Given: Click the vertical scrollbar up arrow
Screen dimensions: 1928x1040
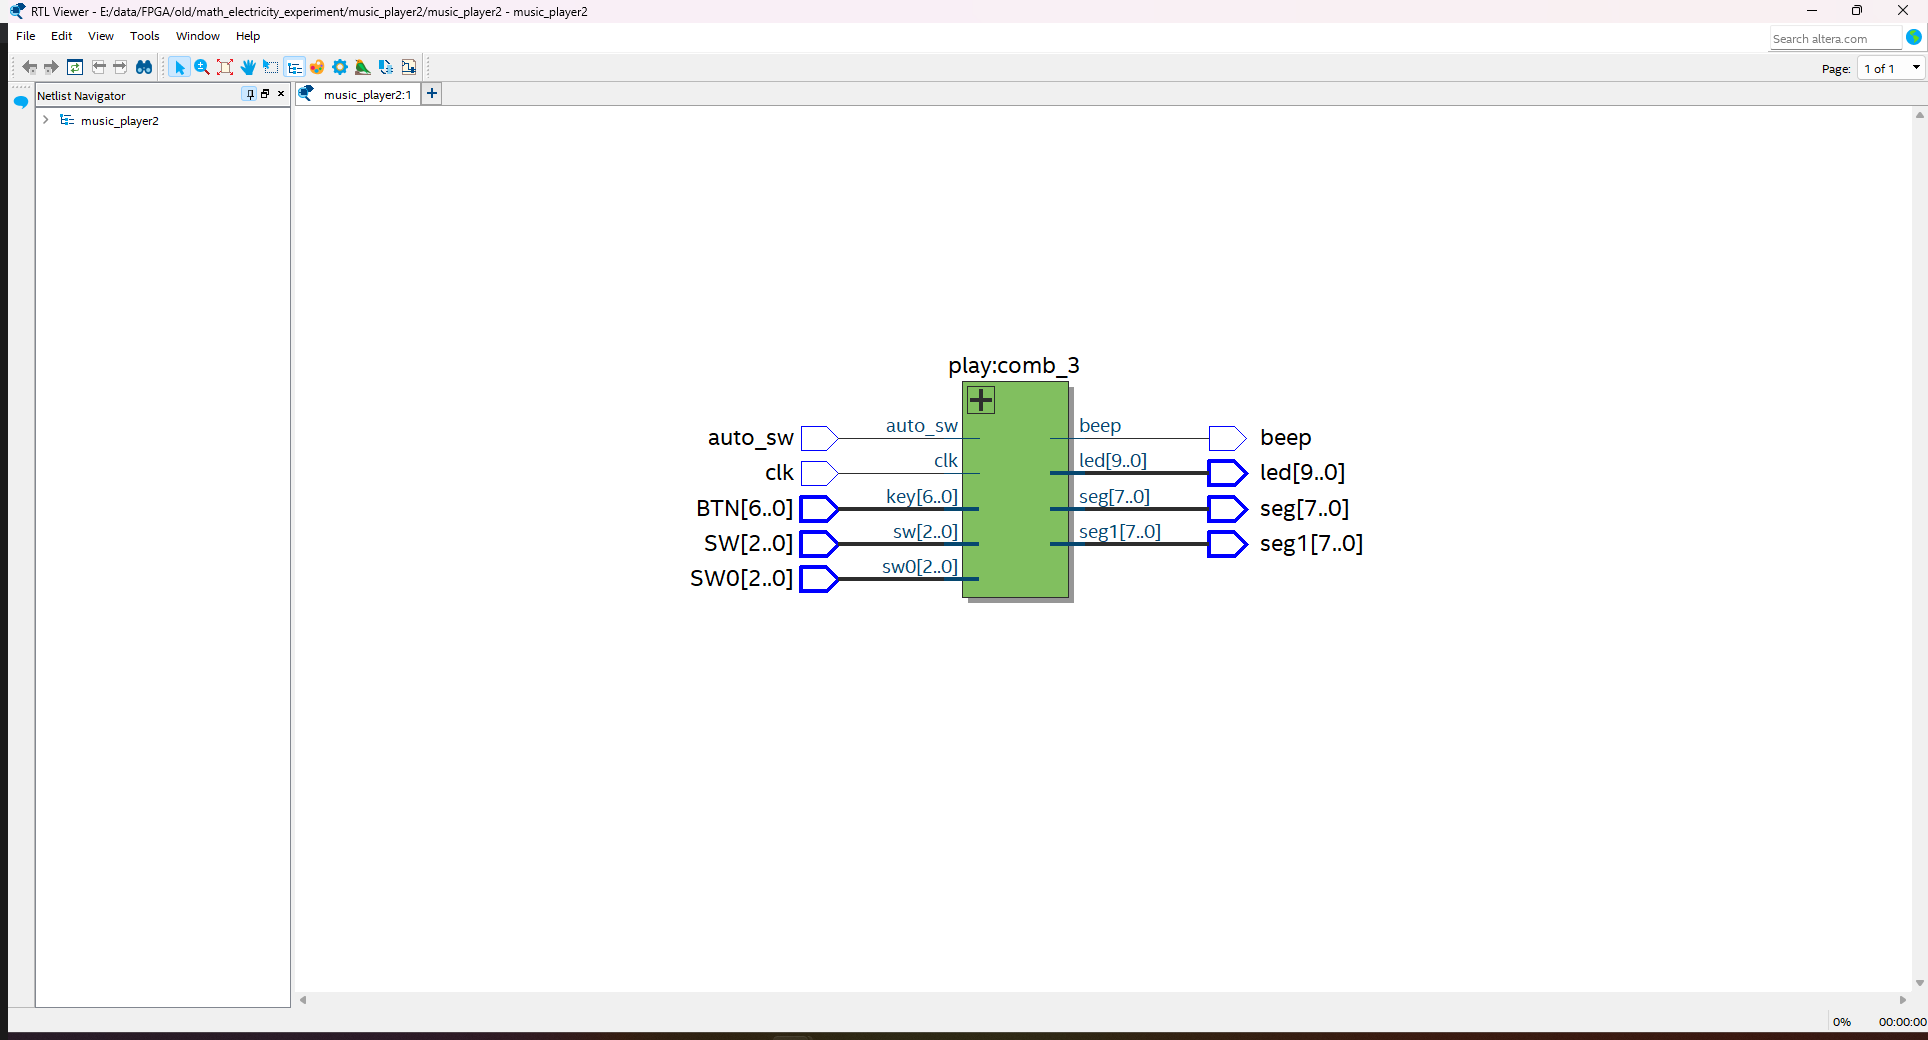Looking at the screenshot, I should 1919,115.
